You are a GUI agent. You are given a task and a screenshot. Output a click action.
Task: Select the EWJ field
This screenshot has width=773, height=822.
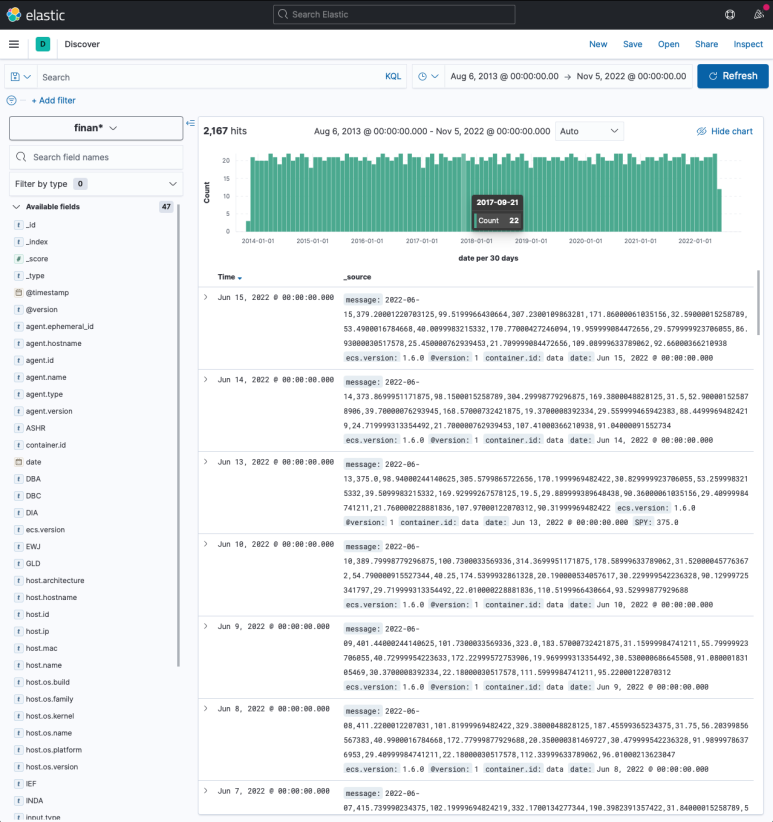(33, 547)
